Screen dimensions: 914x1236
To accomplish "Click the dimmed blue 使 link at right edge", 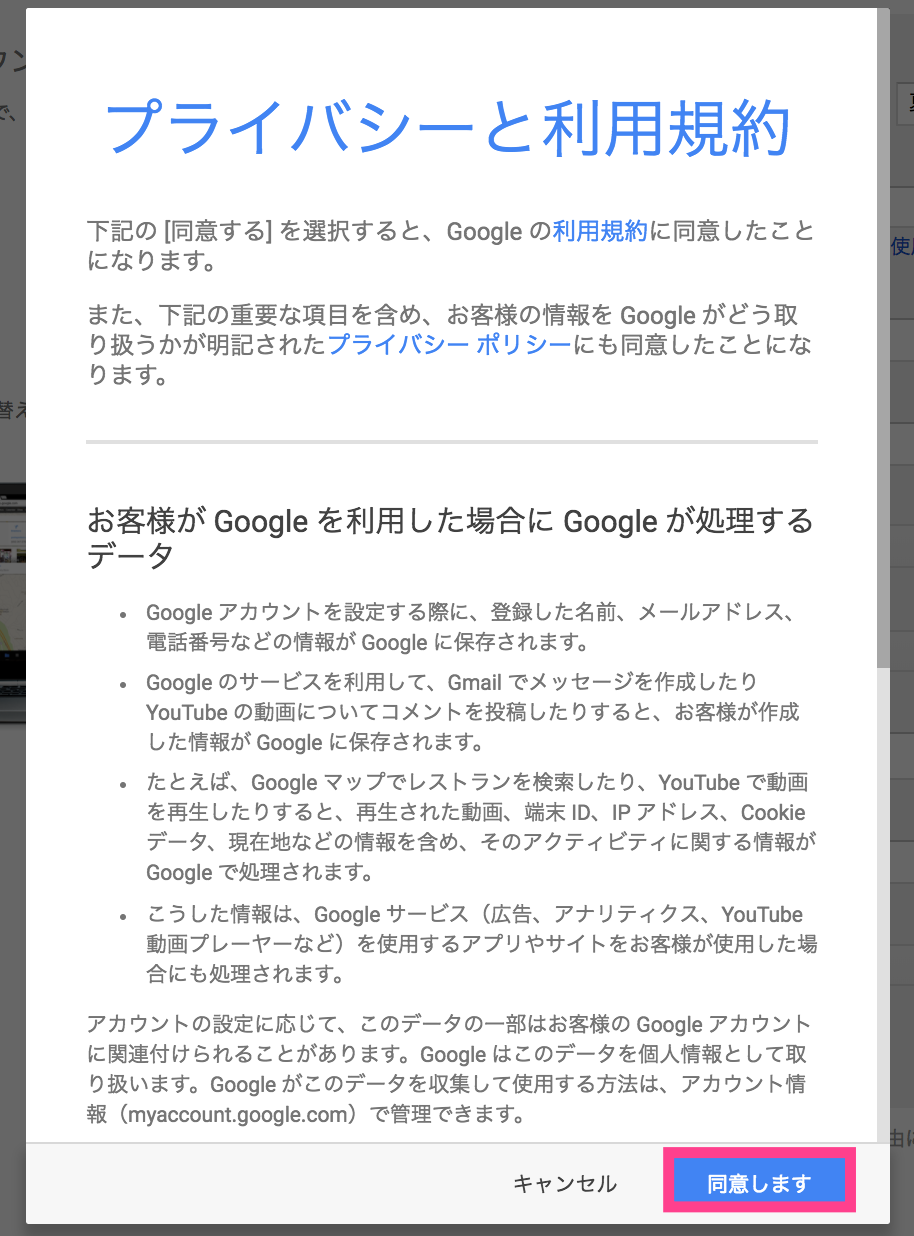I will 902,245.
